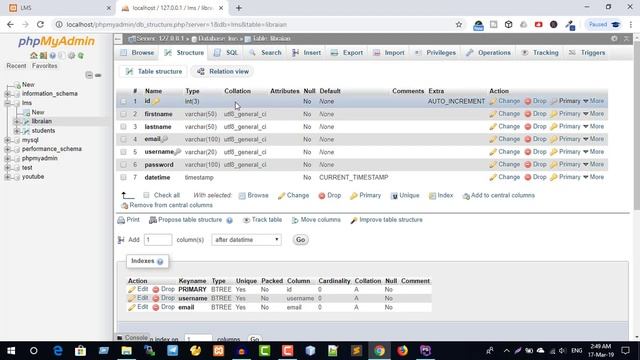Viewport: 640px width, 360px height.
Task: Open the 'after datetime' position dropdown
Action: 246,240
